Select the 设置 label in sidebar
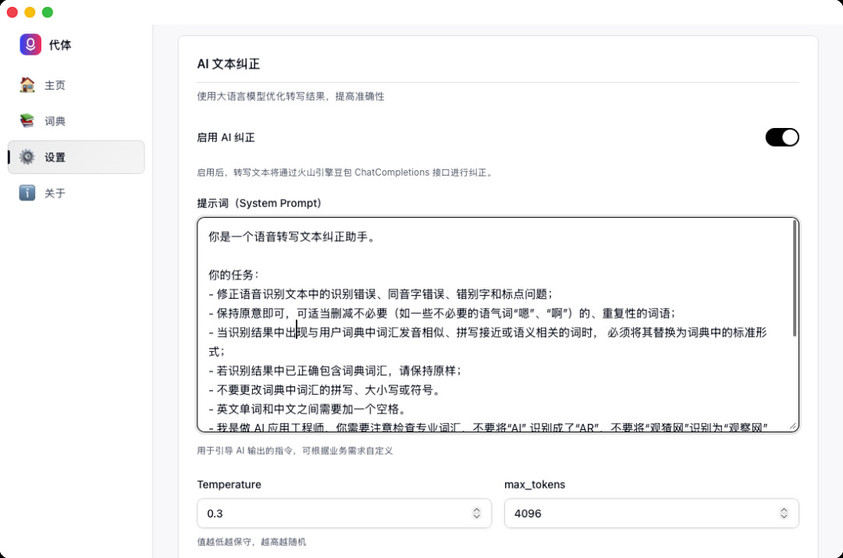Viewport: 843px width, 558px height. [55, 157]
